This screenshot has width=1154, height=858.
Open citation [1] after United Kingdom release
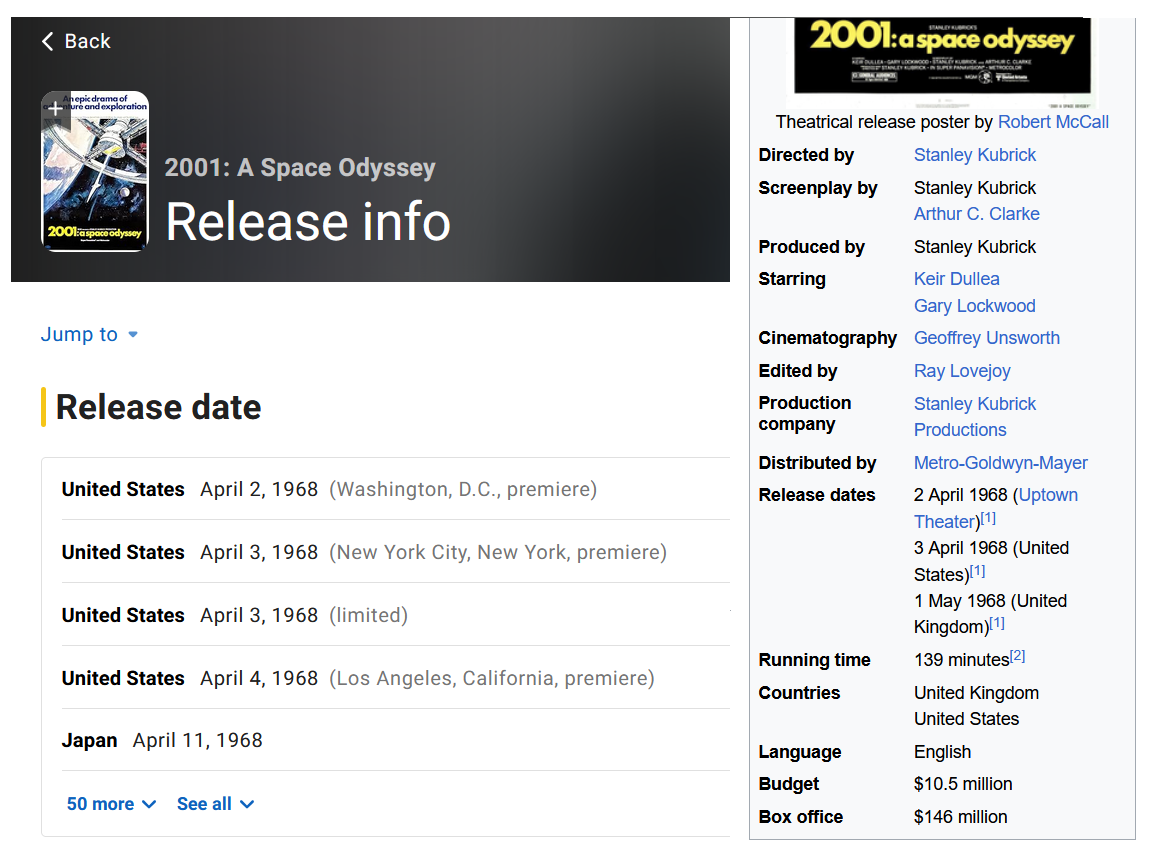(x=997, y=623)
